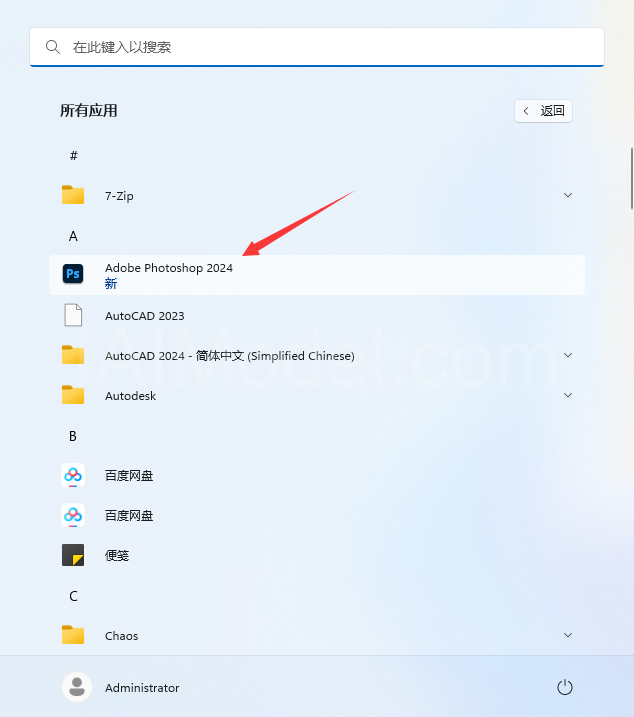This screenshot has width=634, height=717.
Task: Jump to letter A section header
Action: pos(73,236)
